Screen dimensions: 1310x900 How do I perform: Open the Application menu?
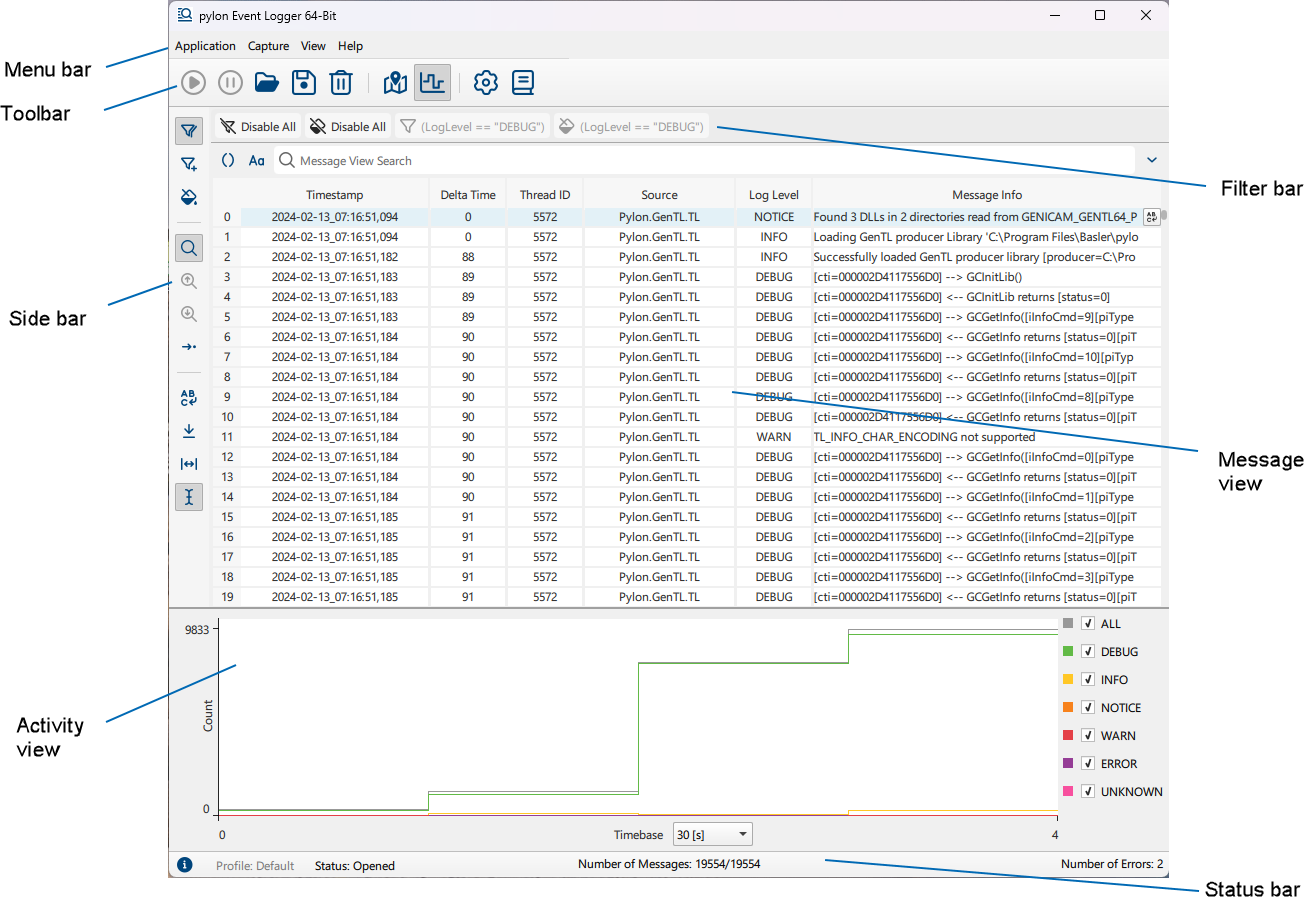[x=205, y=46]
